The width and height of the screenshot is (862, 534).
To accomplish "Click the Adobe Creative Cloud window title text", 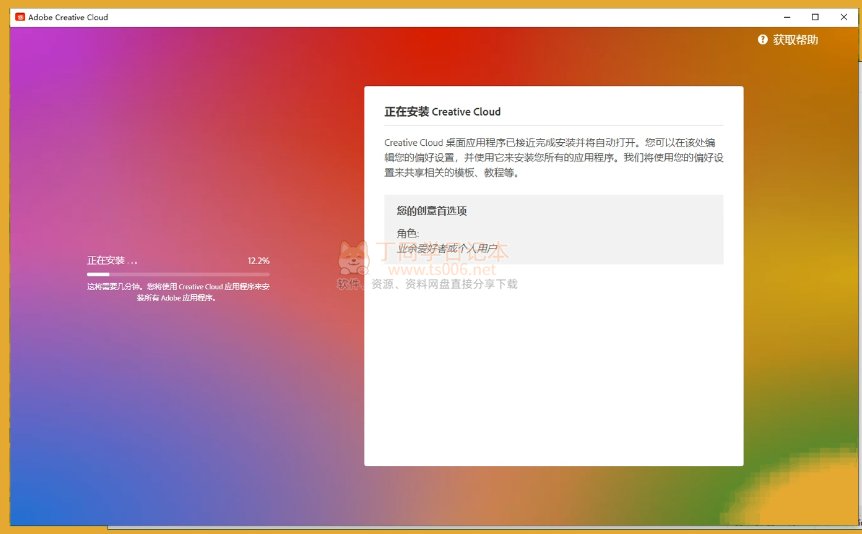I will pyautogui.click(x=68, y=17).
